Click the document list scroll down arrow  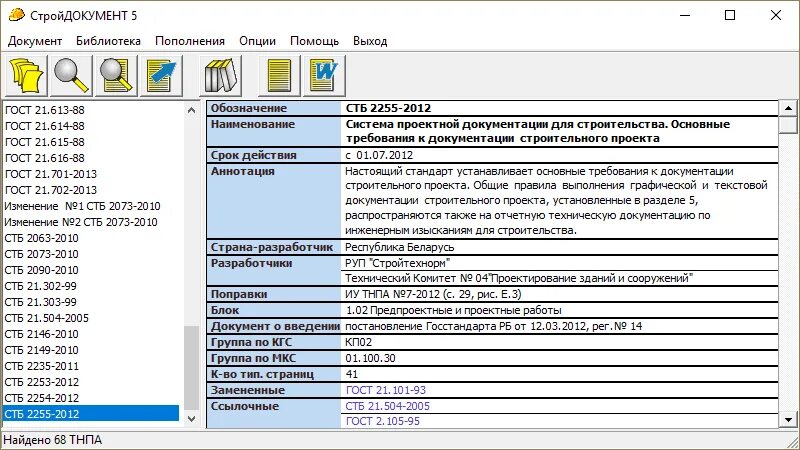click(191, 419)
